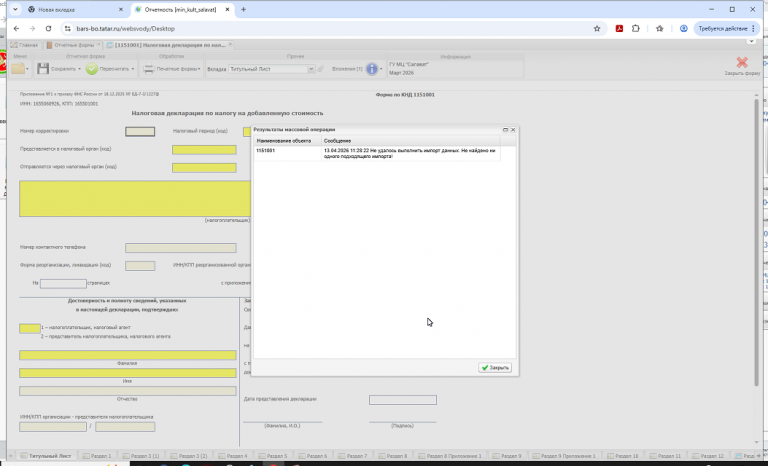Select the Титульный Лист sheet tab
Screen dimensions: 768x466
tap(46, 456)
